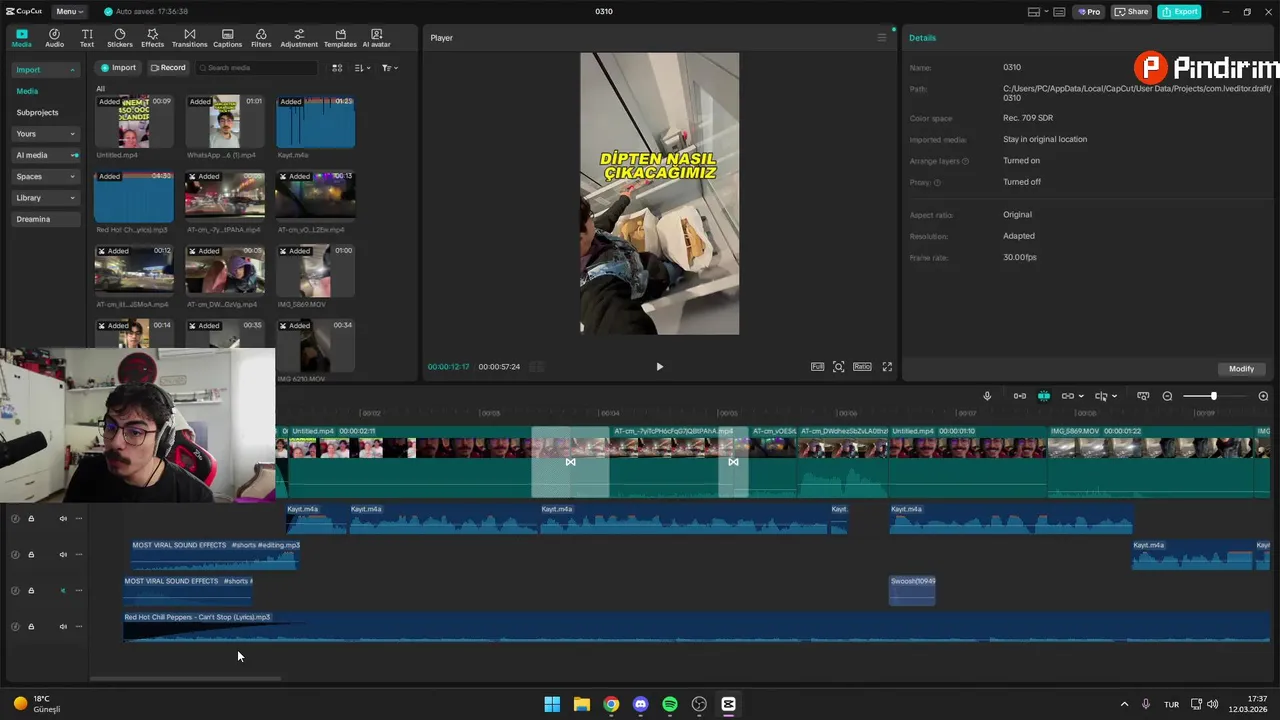1280x720 pixels.
Task: Toggle main track magnet
Action: 1019,396
